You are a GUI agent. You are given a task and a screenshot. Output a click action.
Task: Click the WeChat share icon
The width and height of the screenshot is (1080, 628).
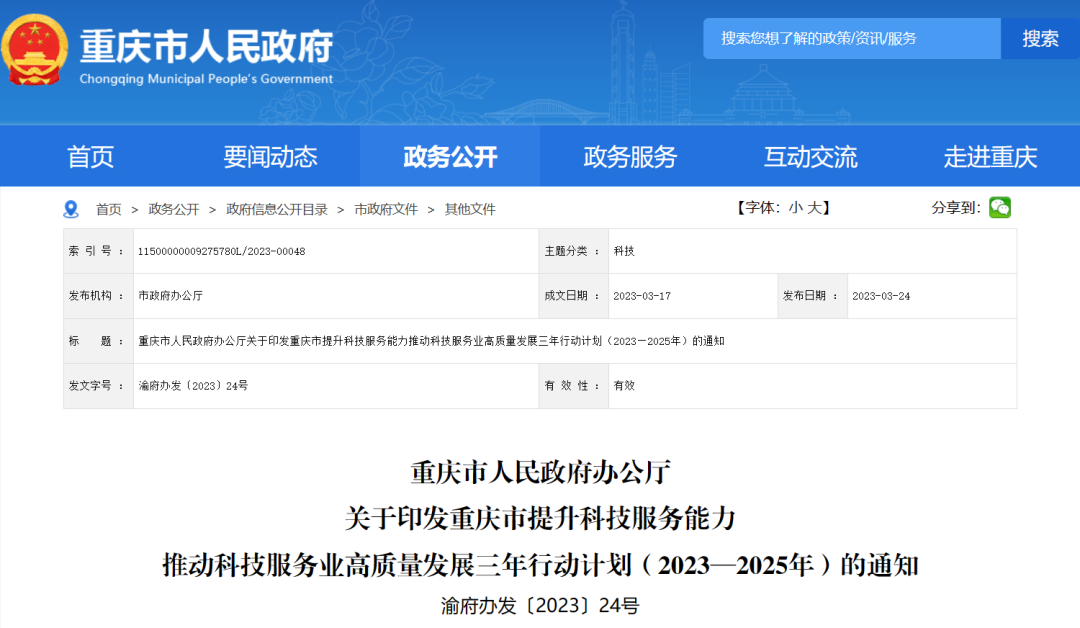(x=999, y=208)
